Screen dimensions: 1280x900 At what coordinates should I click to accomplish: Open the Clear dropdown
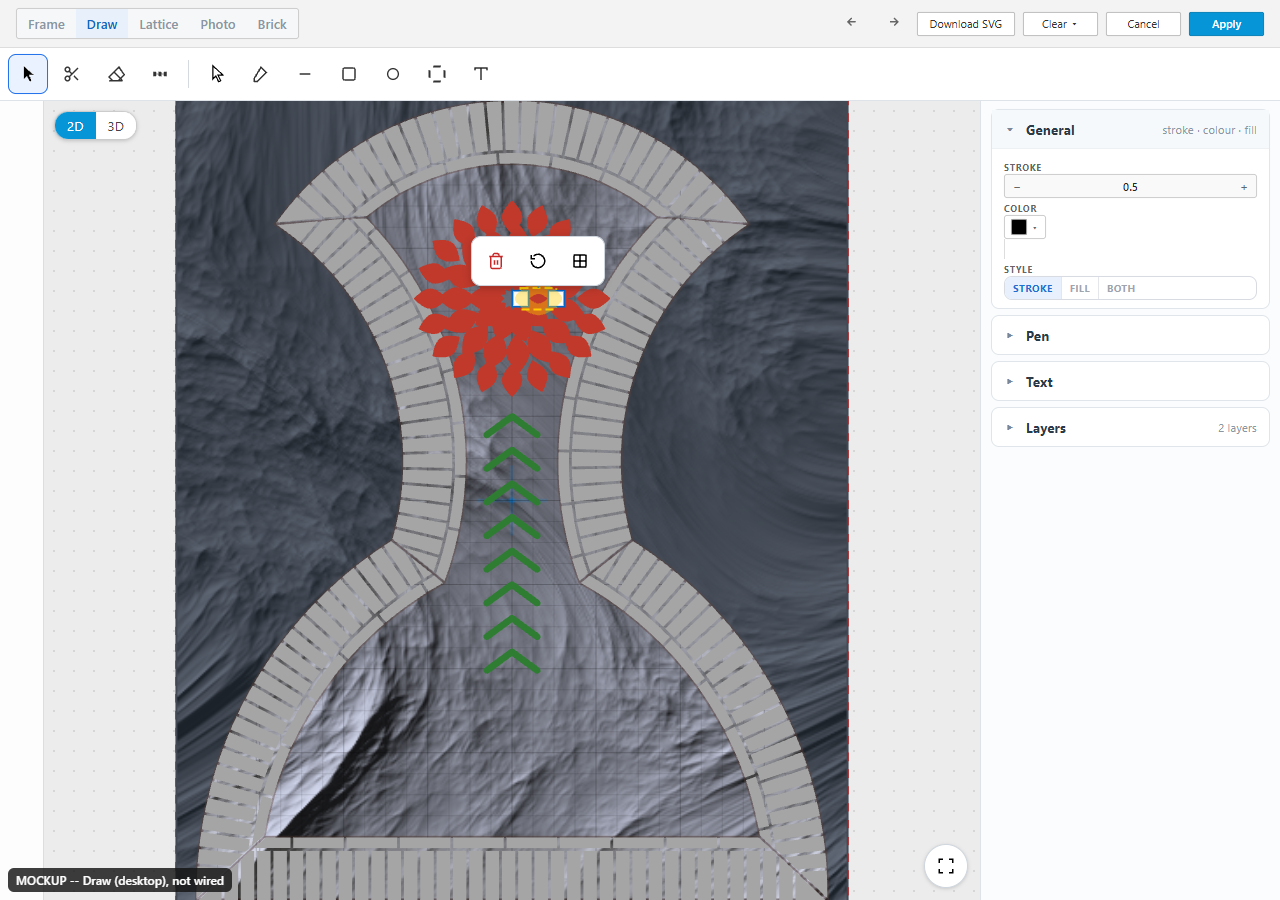click(x=1060, y=24)
